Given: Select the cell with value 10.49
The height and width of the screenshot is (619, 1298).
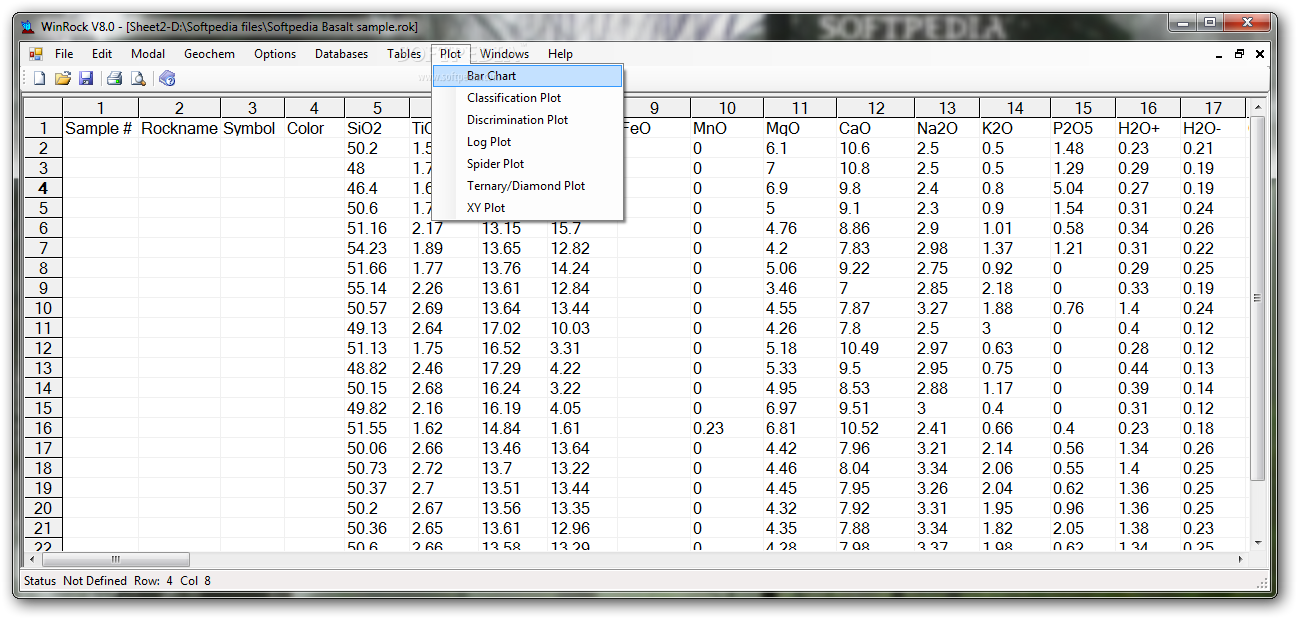Looking at the screenshot, I should coord(876,348).
